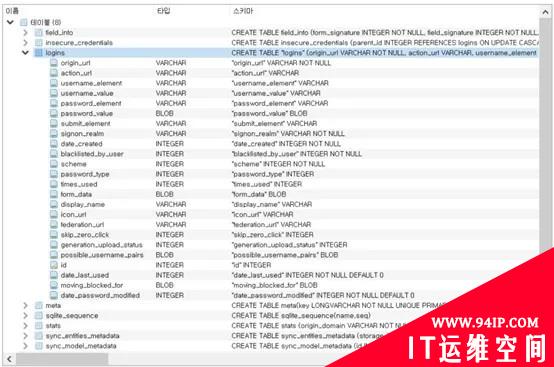Click the vertical scrollbar up arrow
Screen dimensions: 554x367
pyautogui.click(x=545, y=12)
